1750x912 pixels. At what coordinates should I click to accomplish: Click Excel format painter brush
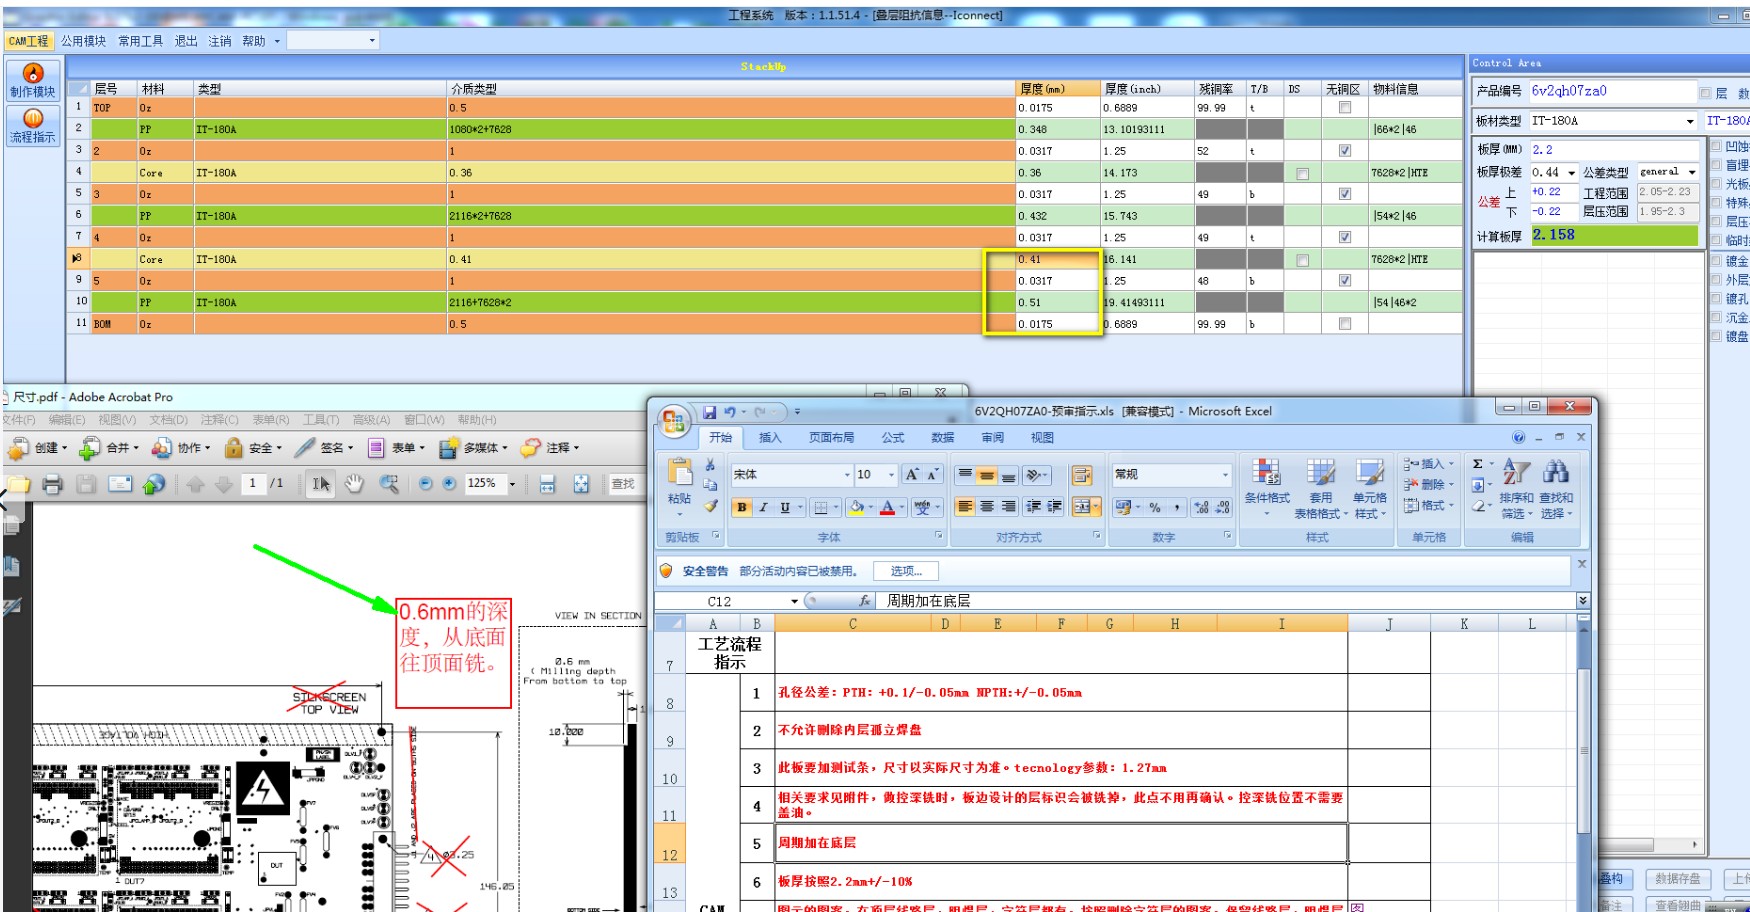[x=710, y=506]
